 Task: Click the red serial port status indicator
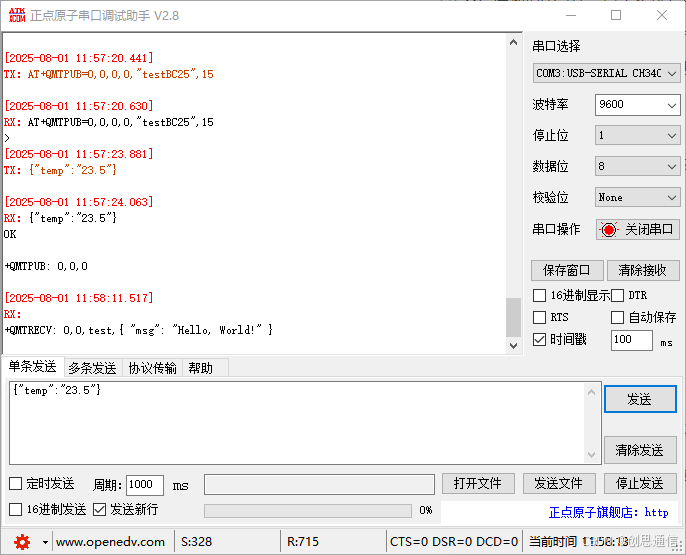pos(609,229)
